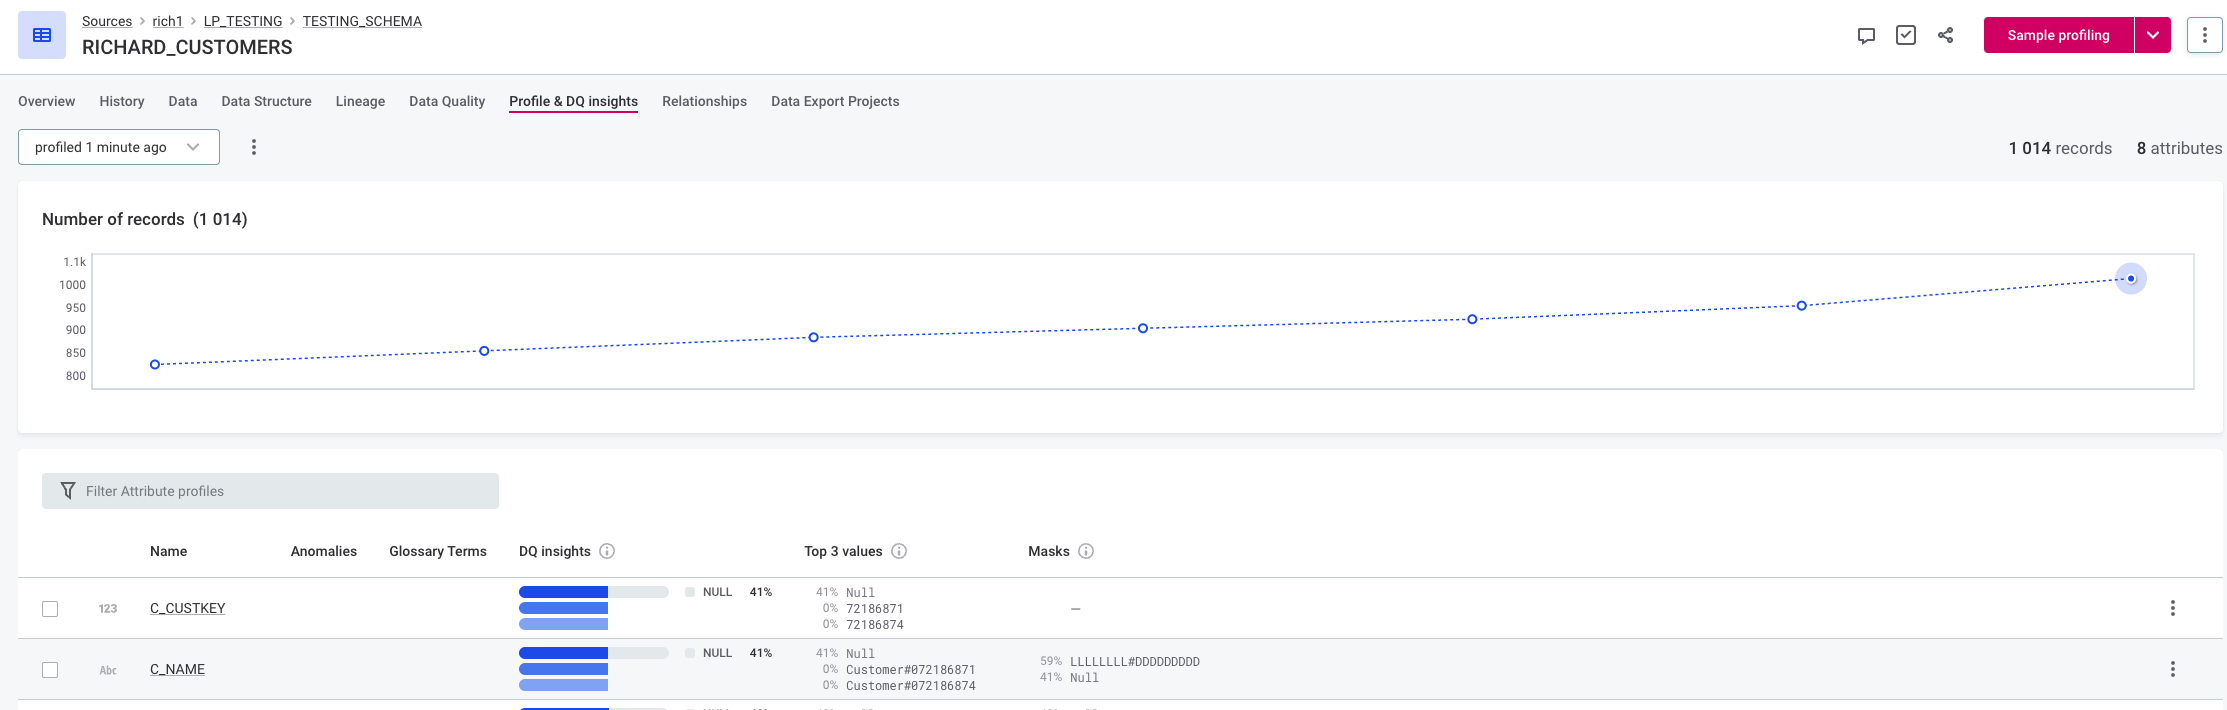The height and width of the screenshot is (710, 2227).
Task: Click the Filter Attribute profiles field
Action: coord(270,491)
